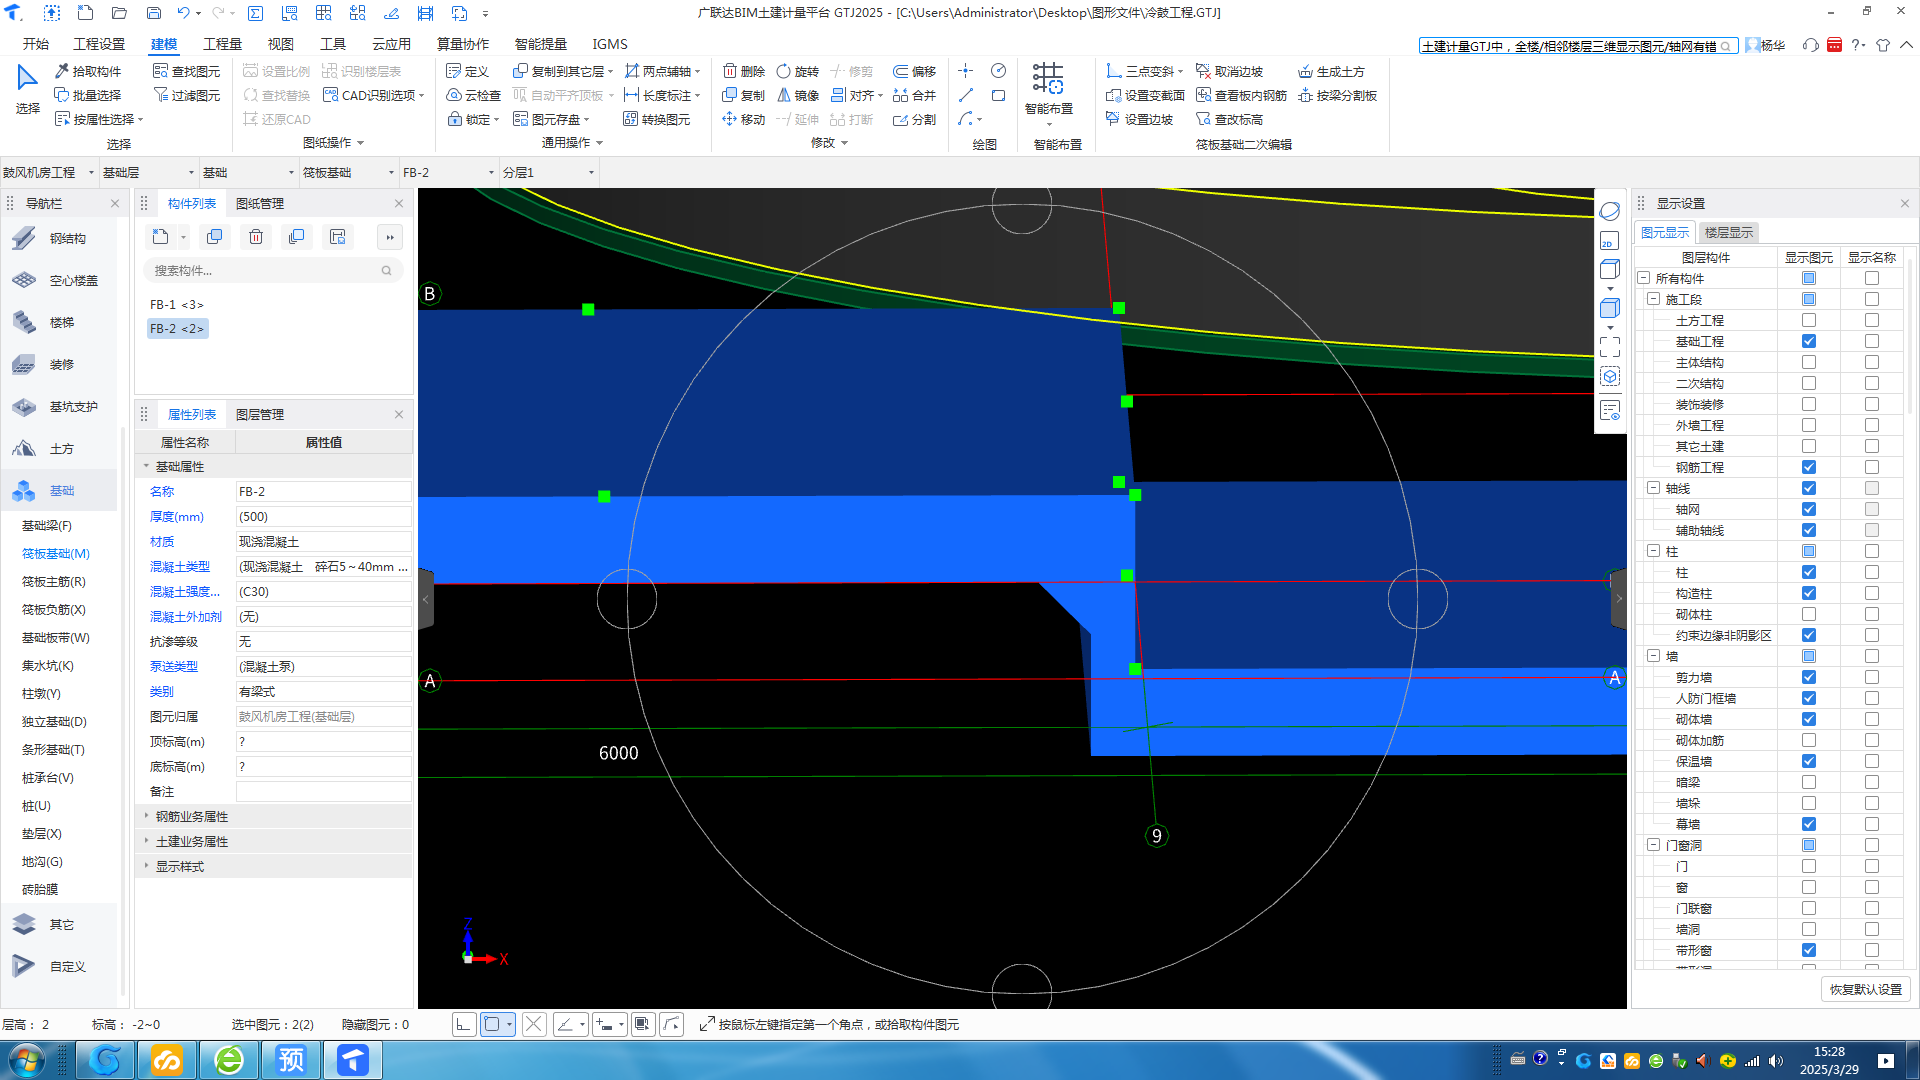Image resolution: width=1920 pixels, height=1080 pixels.
Task: Open 基础梁(F) category
Action: click(47, 525)
